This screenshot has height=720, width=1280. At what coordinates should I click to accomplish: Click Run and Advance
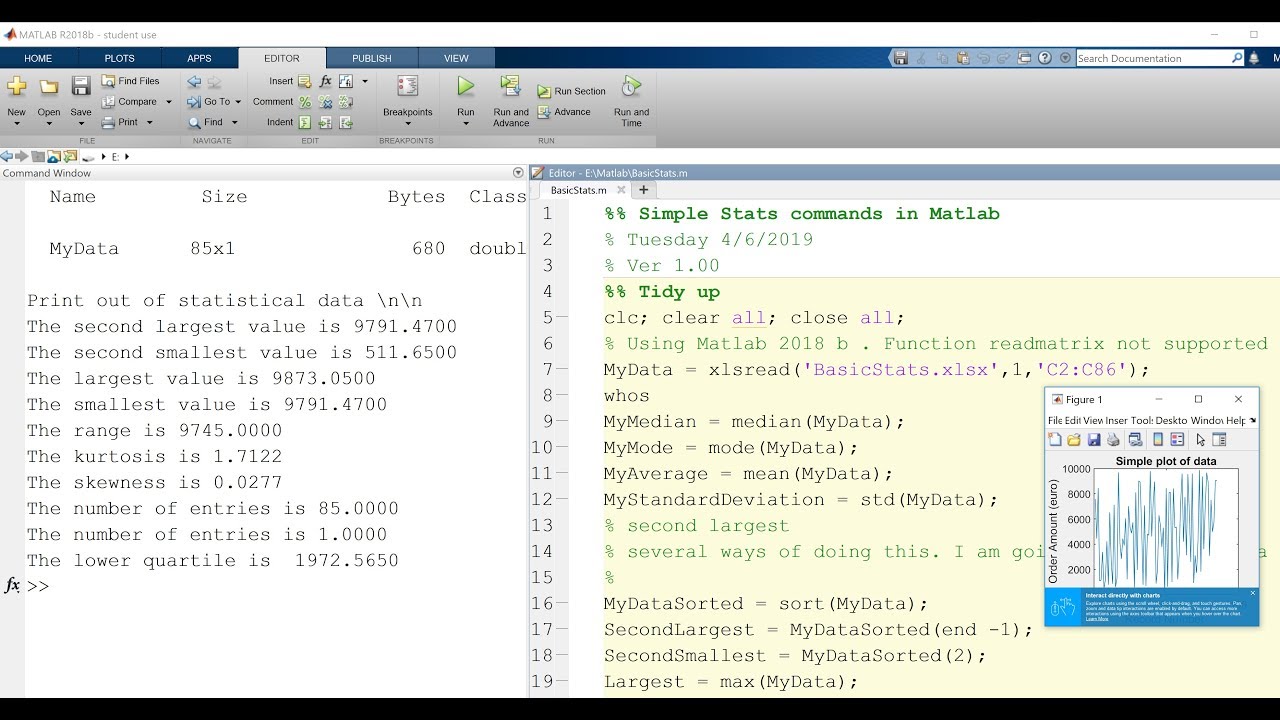510,102
